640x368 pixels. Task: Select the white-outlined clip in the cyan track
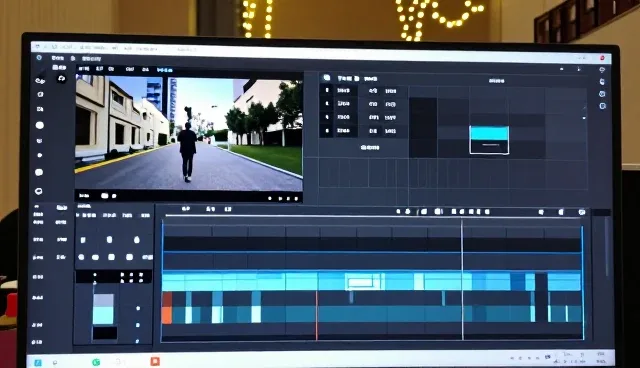click(x=363, y=282)
